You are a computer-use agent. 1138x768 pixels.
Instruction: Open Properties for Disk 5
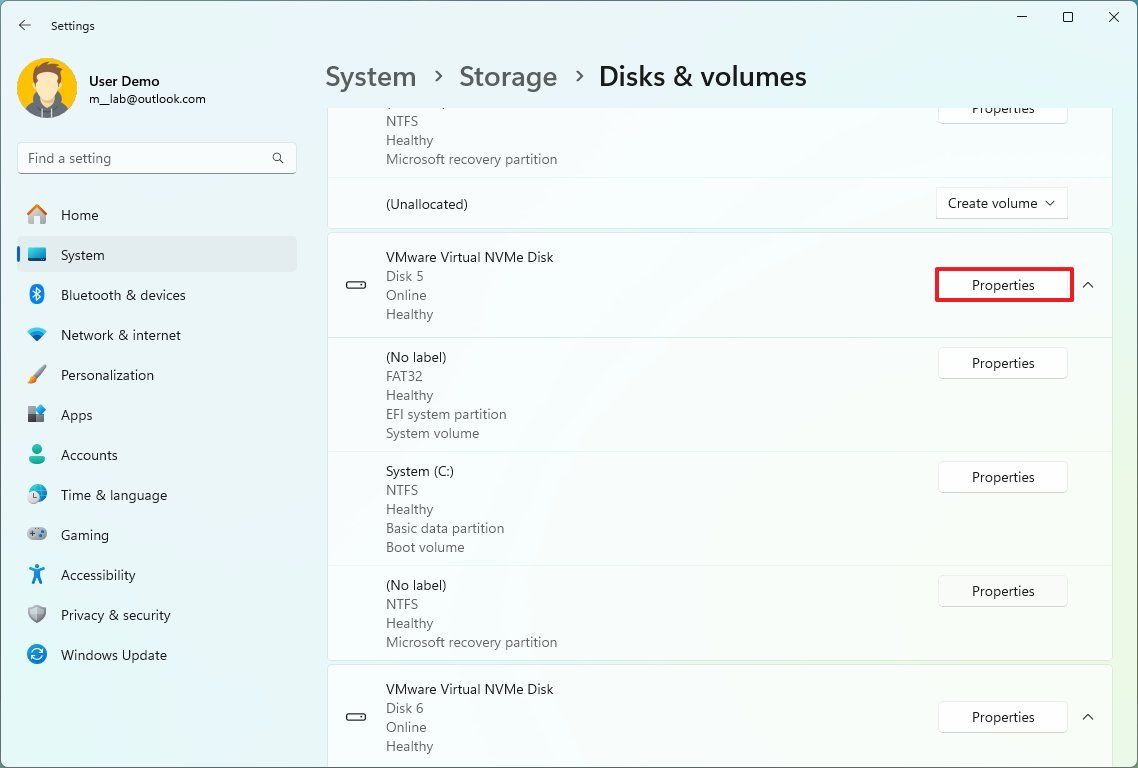point(1003,285)
